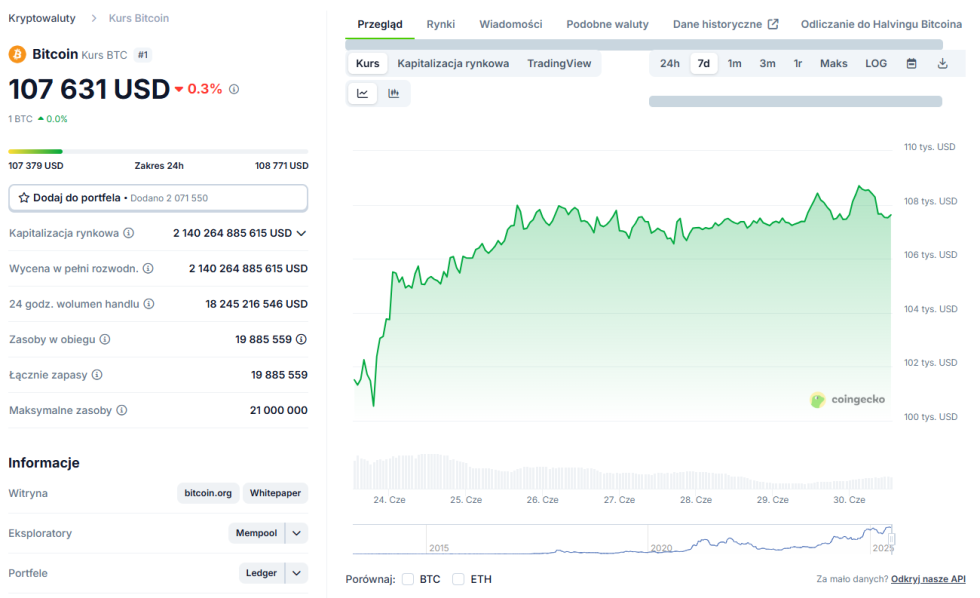Viewport: 980px width, 598px height.
Task: Toggle the LOG scale option
Action: pos(875,63)
